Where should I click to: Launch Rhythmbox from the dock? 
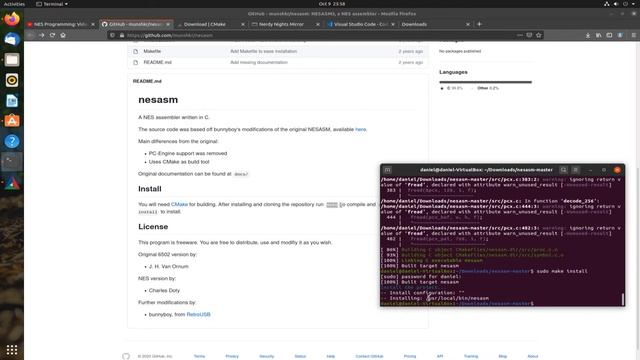point(12,80)
